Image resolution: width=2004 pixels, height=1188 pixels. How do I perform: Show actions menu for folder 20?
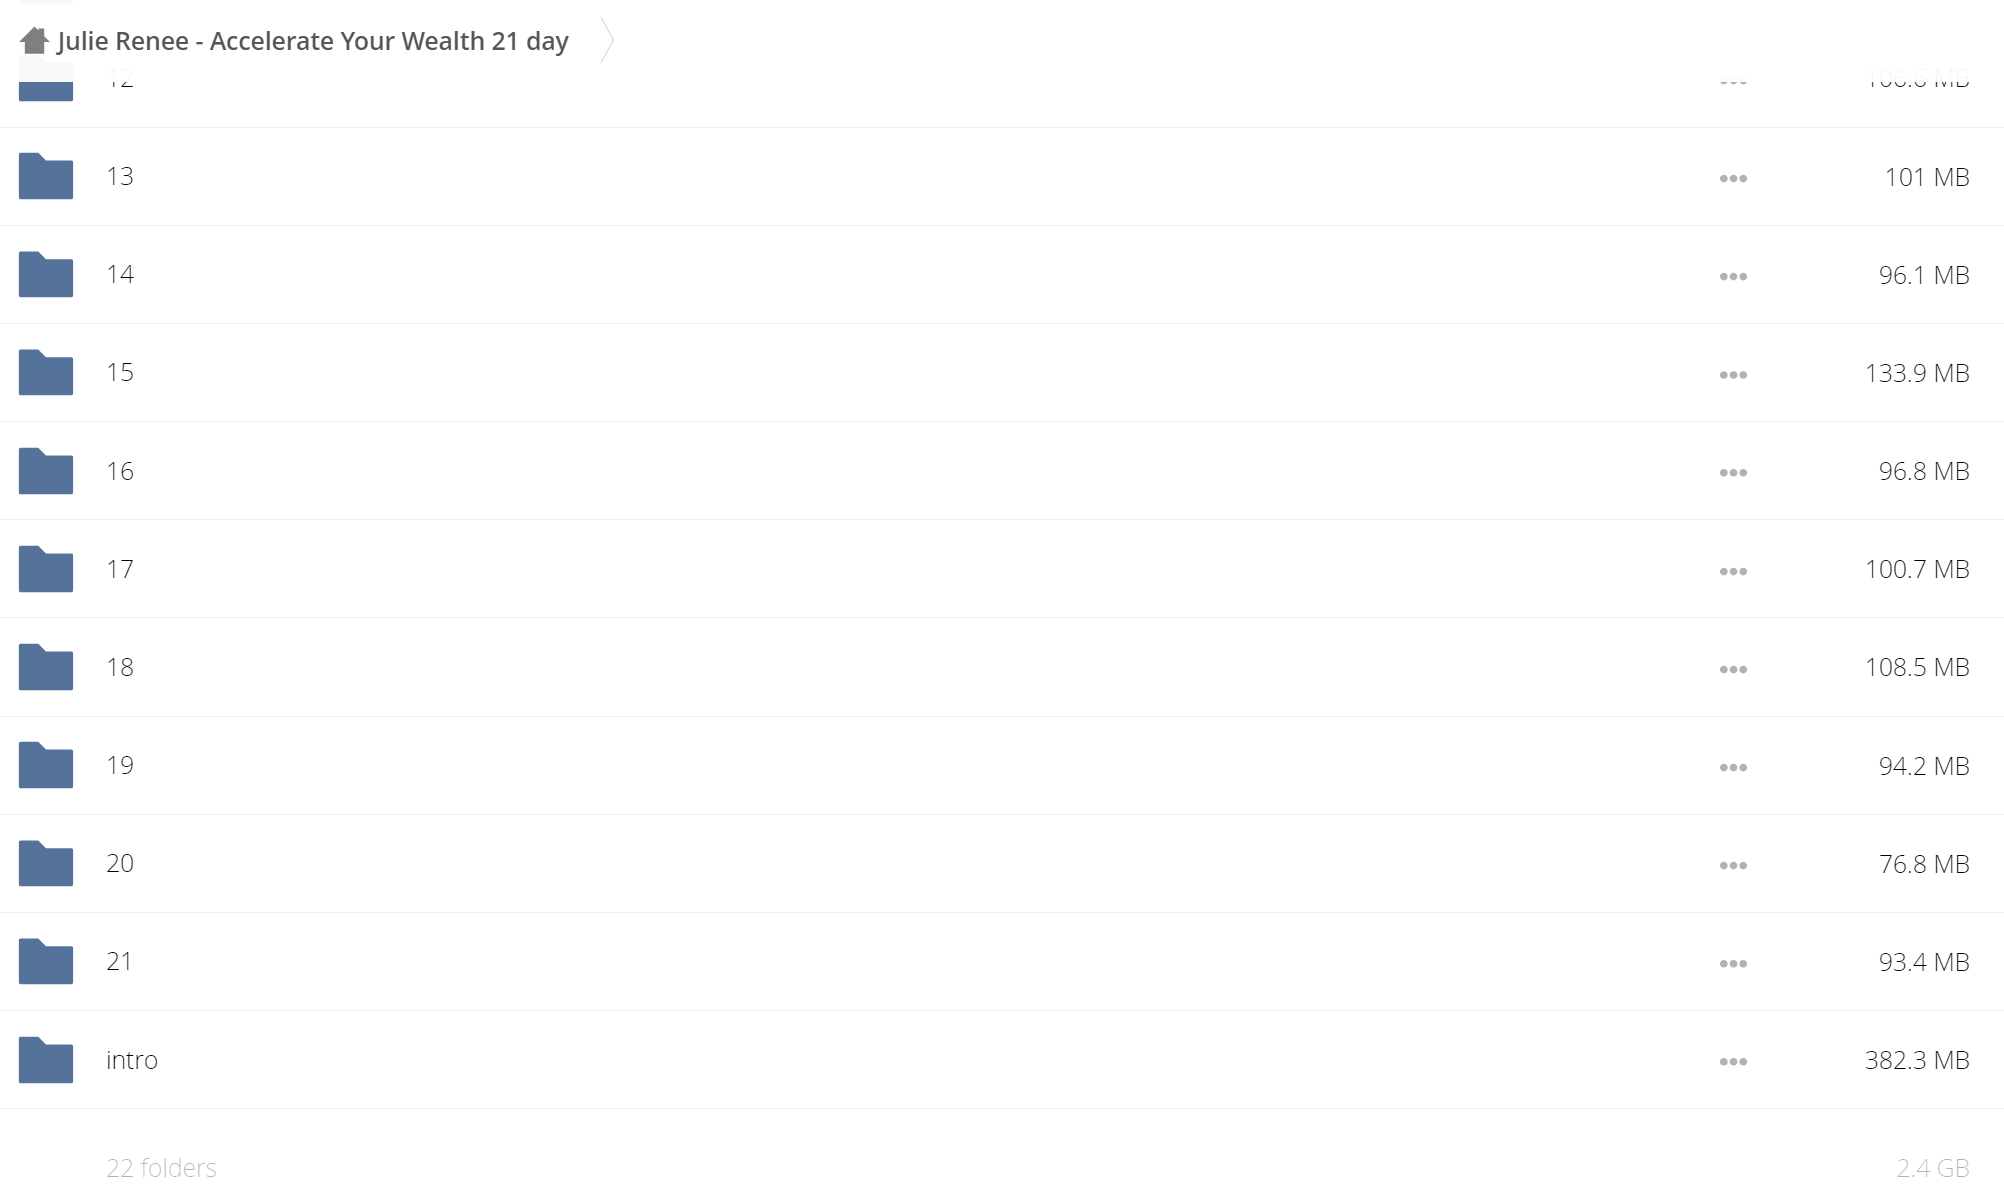(x=1733, y=865)
